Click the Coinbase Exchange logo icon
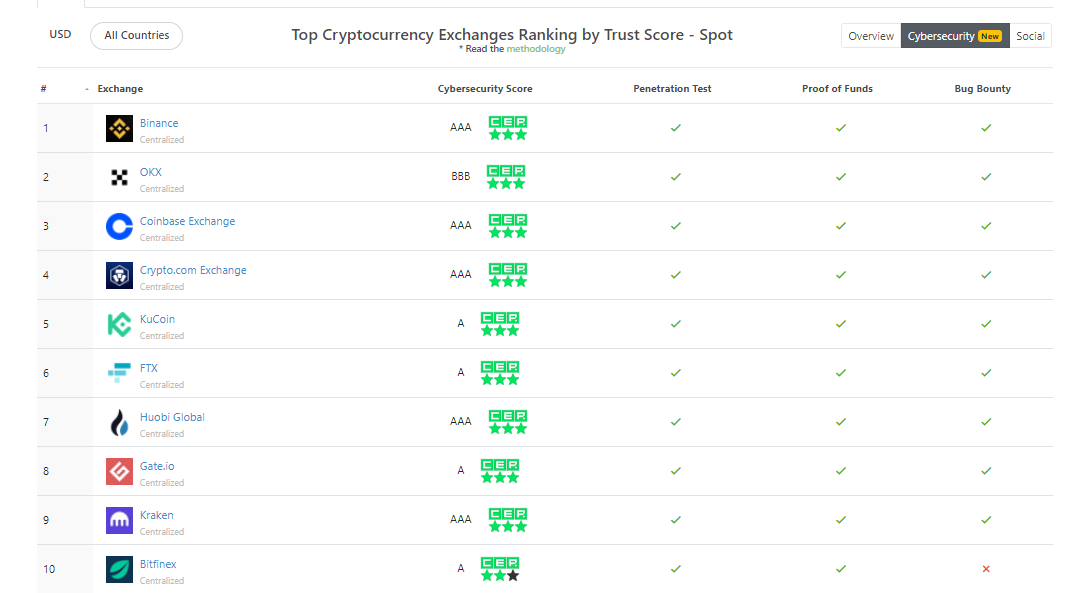The height and width of the screenshot is (593, 1074). click(119, 227)
